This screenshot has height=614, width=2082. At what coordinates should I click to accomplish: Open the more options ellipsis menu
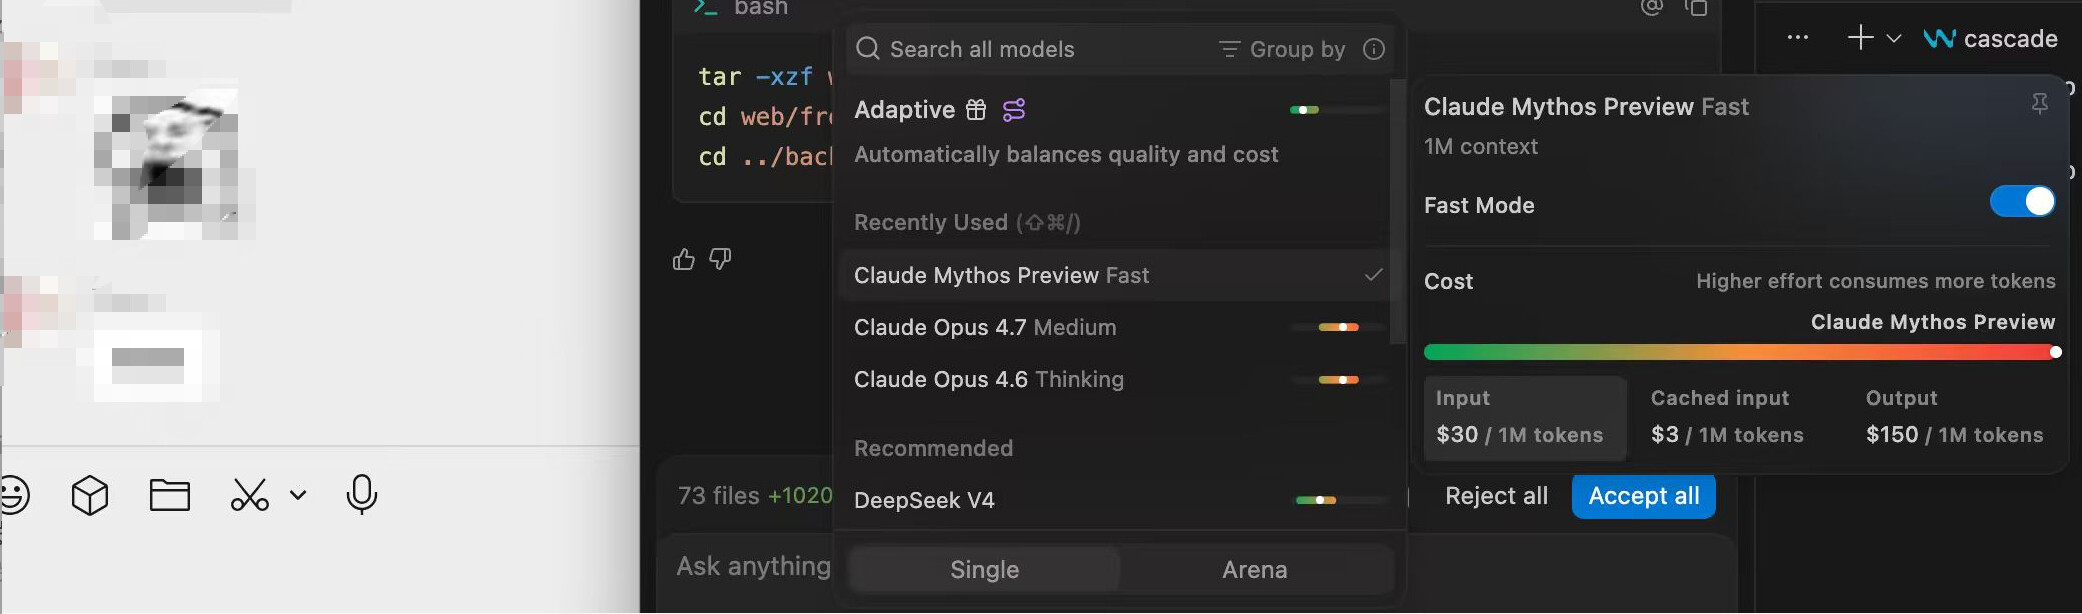[1798, 38]
